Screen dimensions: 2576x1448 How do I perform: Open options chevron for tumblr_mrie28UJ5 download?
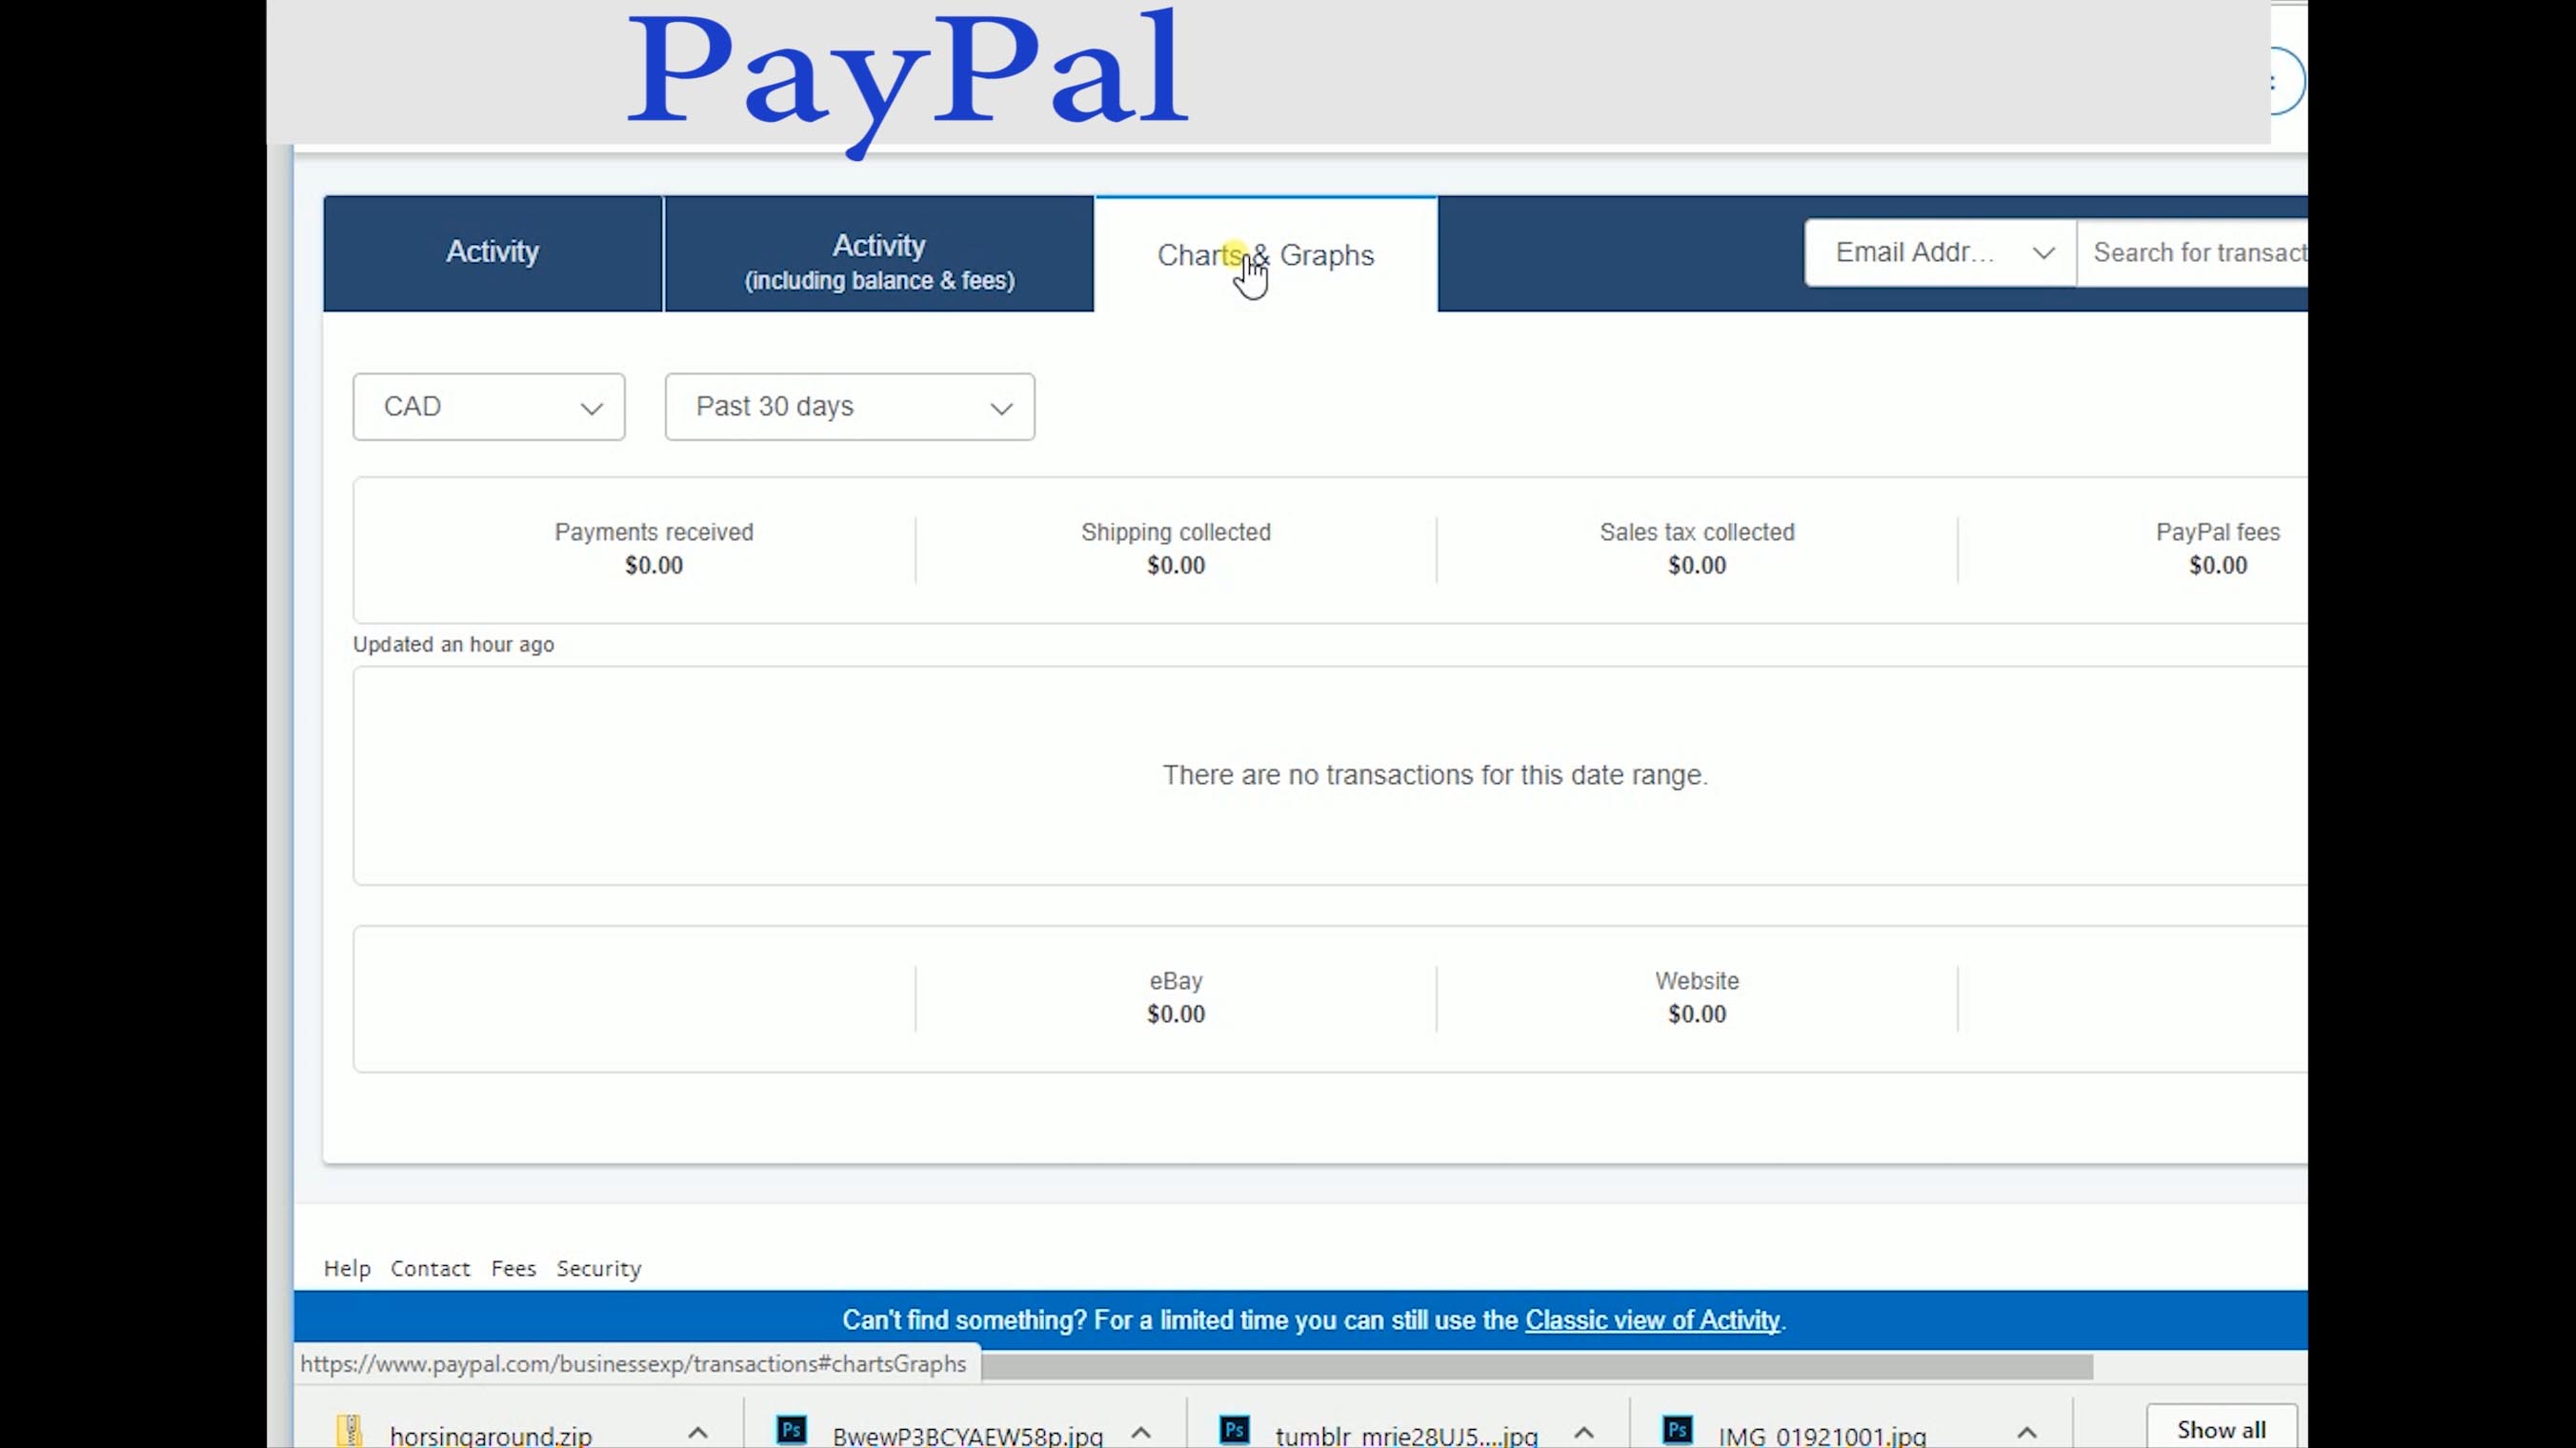(1584, 1433)
